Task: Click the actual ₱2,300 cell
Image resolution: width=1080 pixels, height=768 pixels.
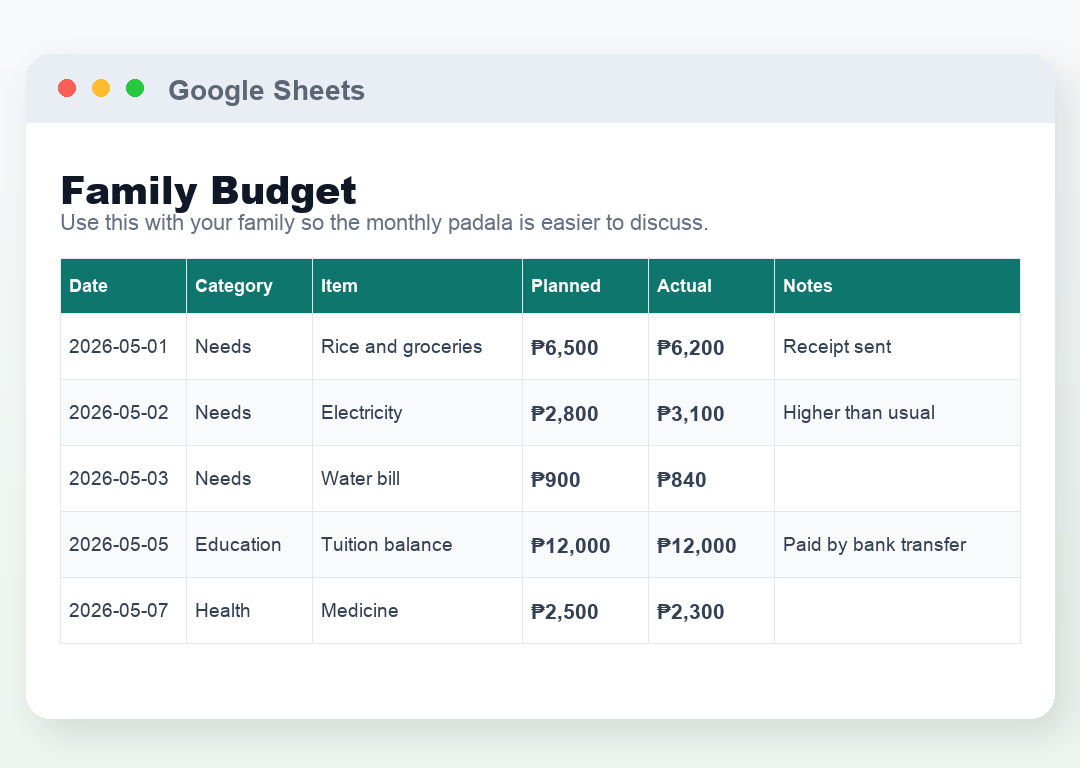Action: (712, 611)
